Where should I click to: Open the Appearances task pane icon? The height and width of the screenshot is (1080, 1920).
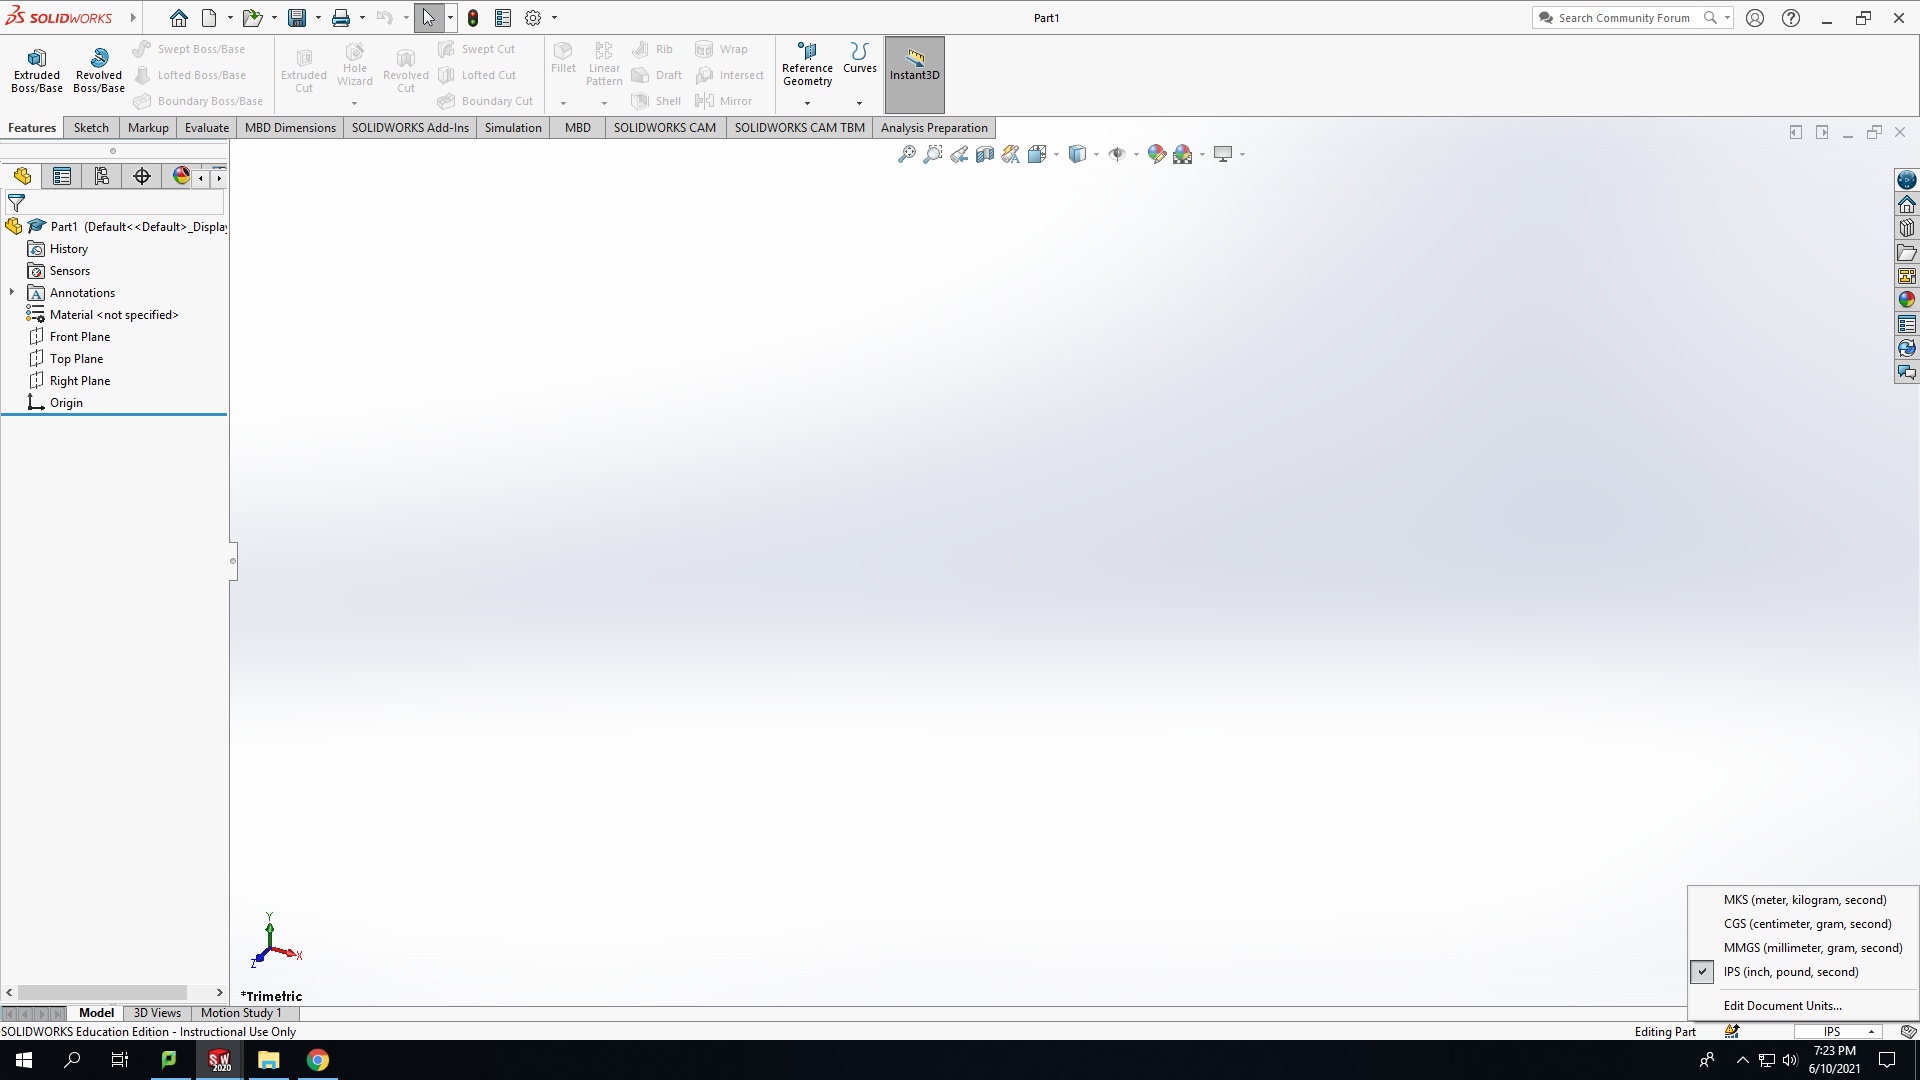pos(1907,300)
